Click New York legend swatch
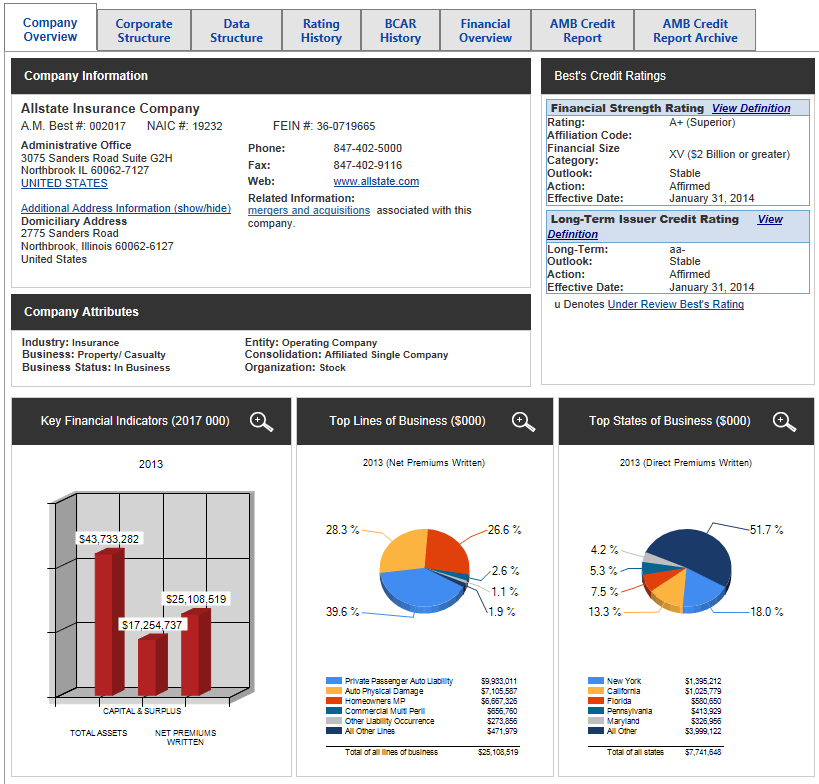819x784 pixels. [x=596, y=681]
